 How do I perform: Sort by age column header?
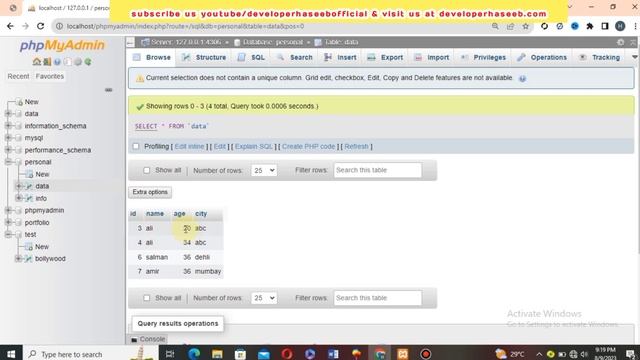coord(179,213)
